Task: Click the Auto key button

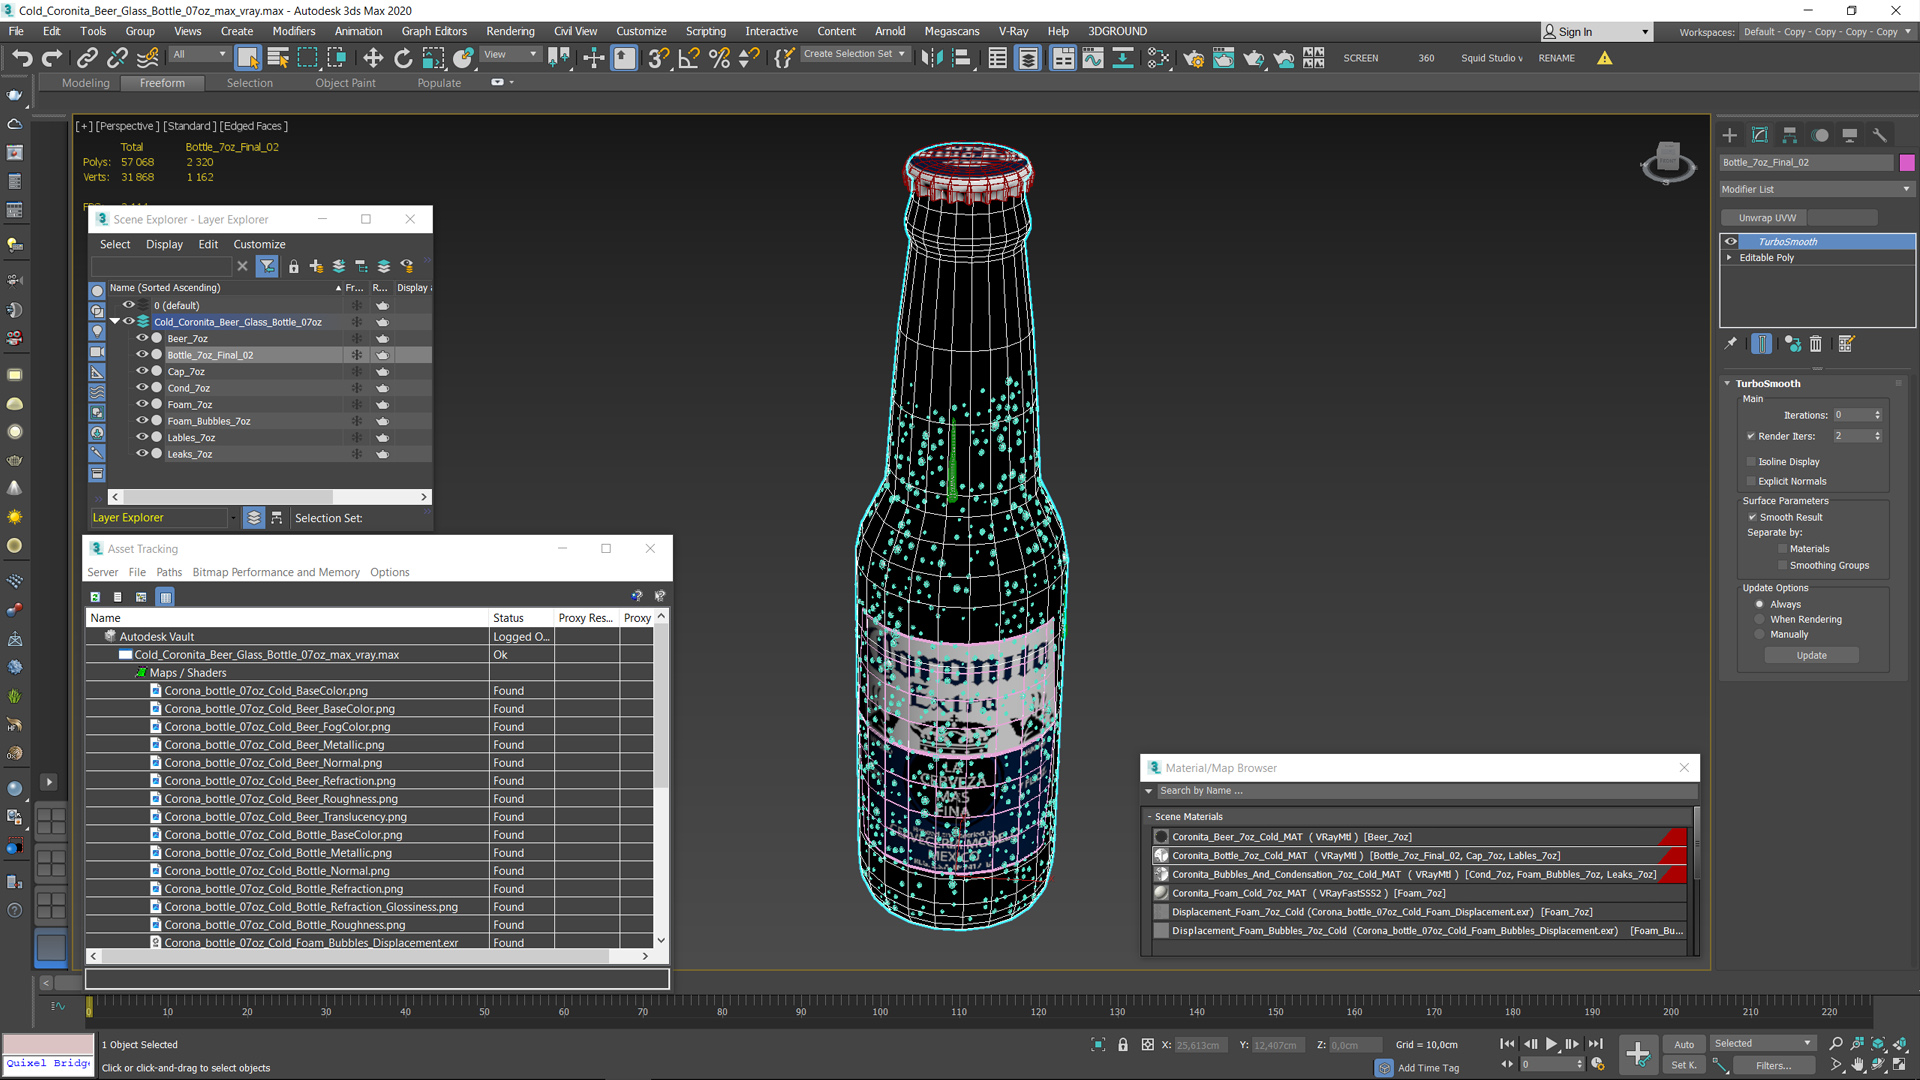Action: [1684, 1044]
